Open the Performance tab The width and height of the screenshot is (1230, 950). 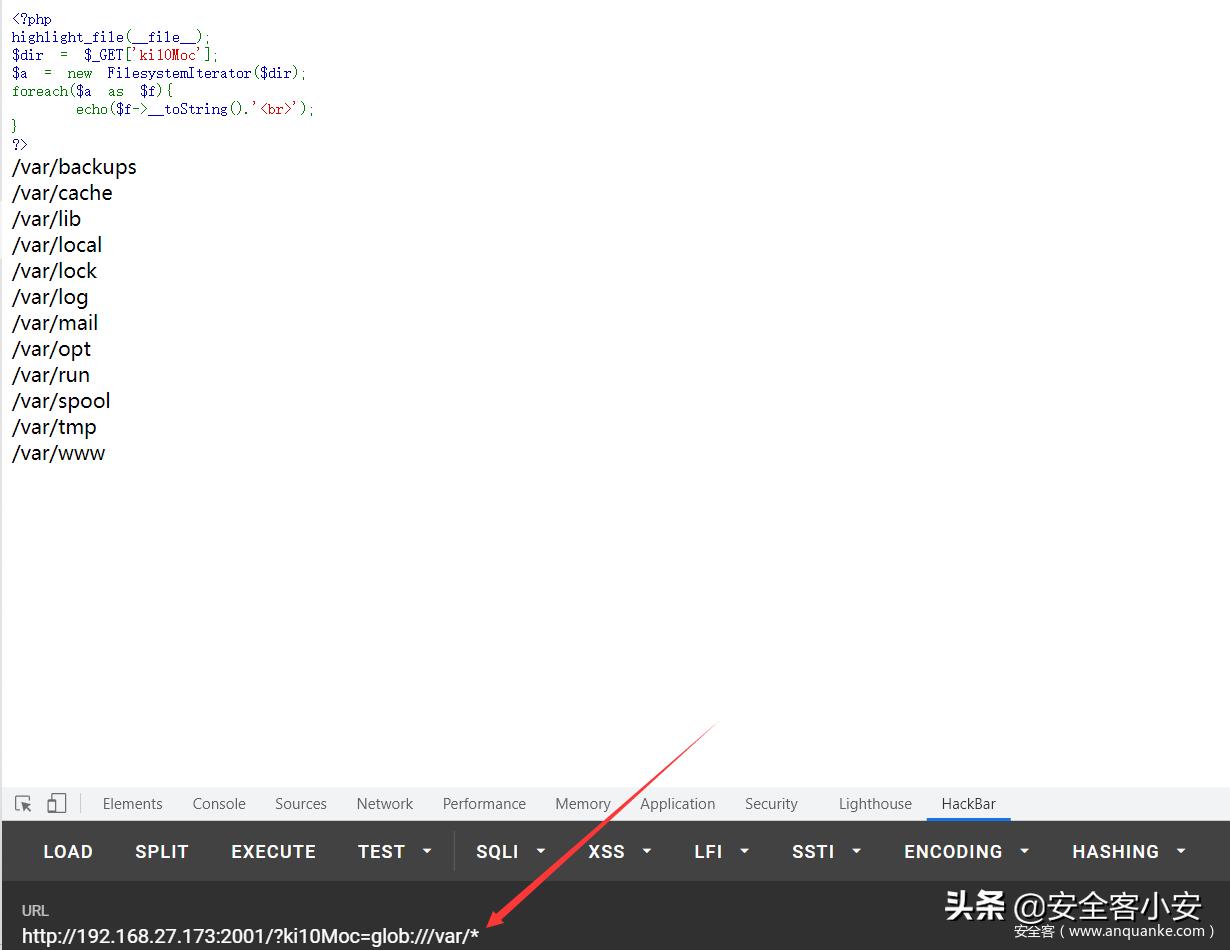484,804
